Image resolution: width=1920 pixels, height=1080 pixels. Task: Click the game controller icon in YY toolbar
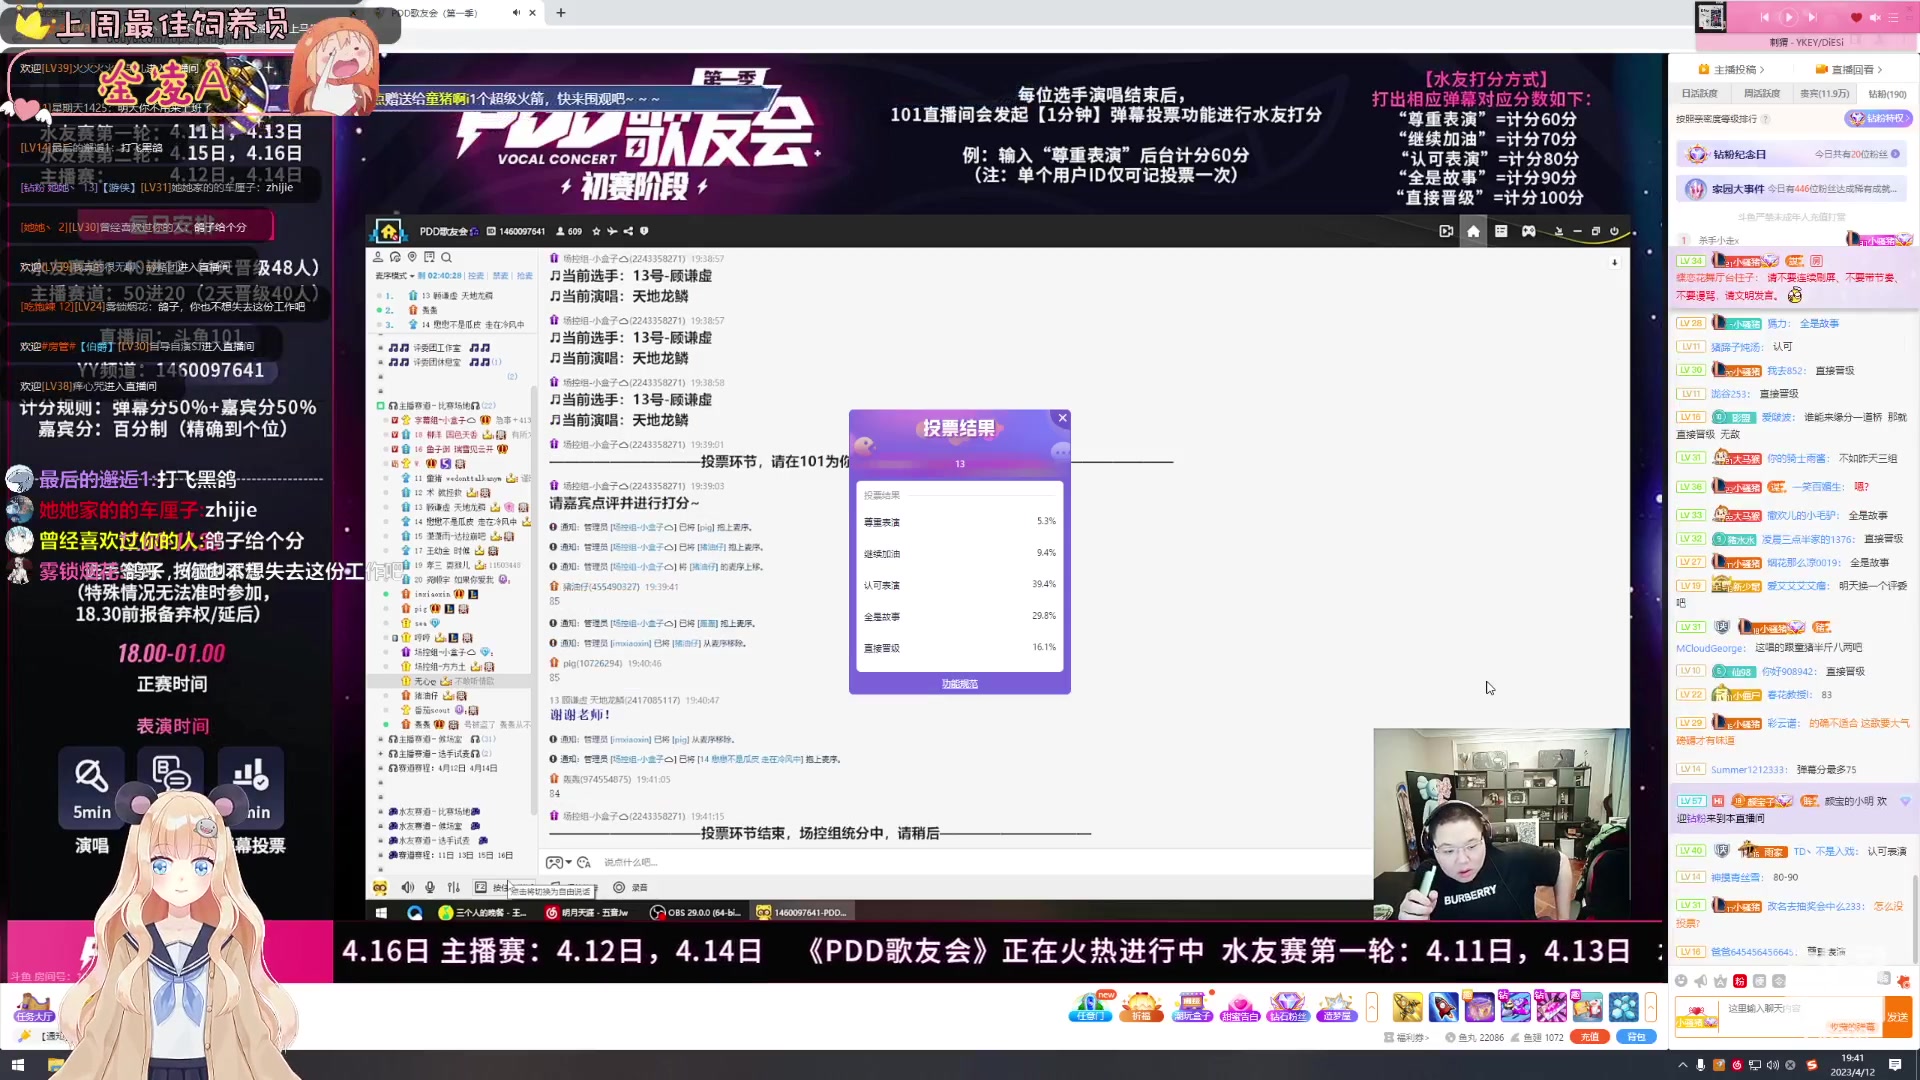pos(1529,231)
